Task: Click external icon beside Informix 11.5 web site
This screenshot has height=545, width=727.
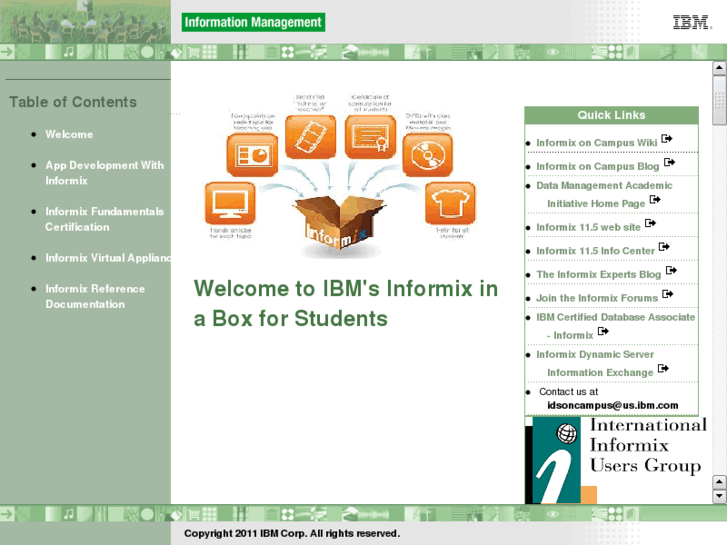Action: tap(650, 223)
